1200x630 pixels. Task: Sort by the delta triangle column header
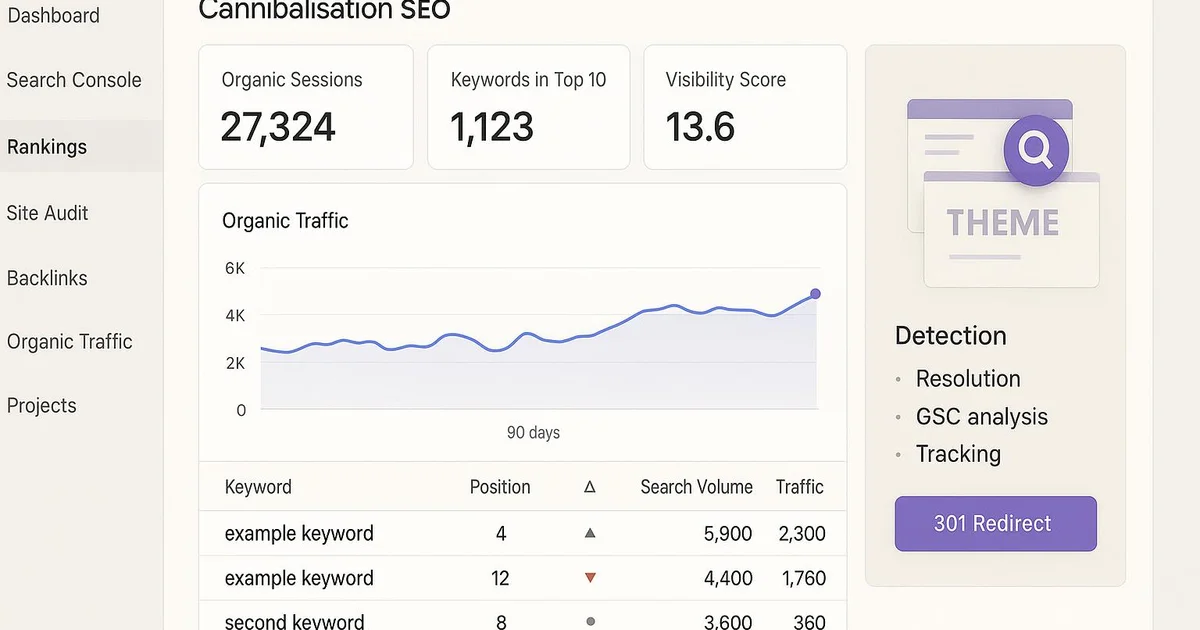[x=590, y=488]
